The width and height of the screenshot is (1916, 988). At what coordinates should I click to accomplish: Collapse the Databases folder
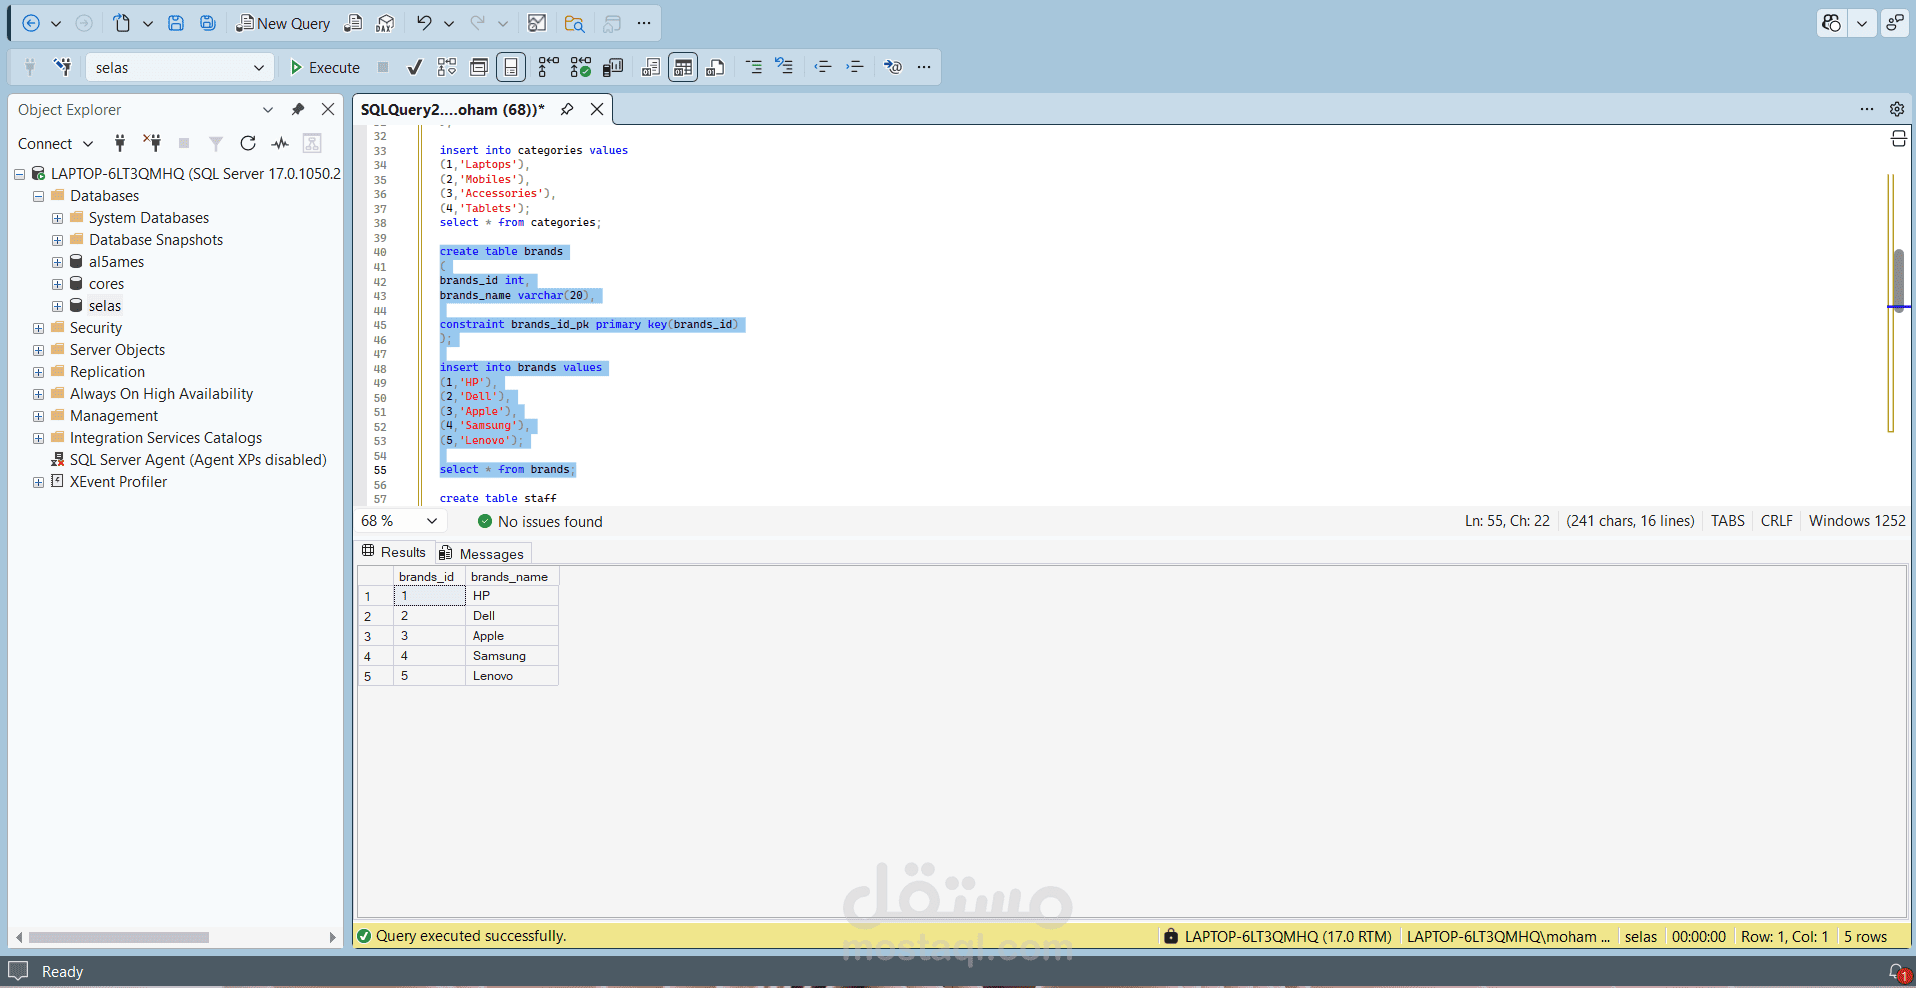(x=38, y=196)
